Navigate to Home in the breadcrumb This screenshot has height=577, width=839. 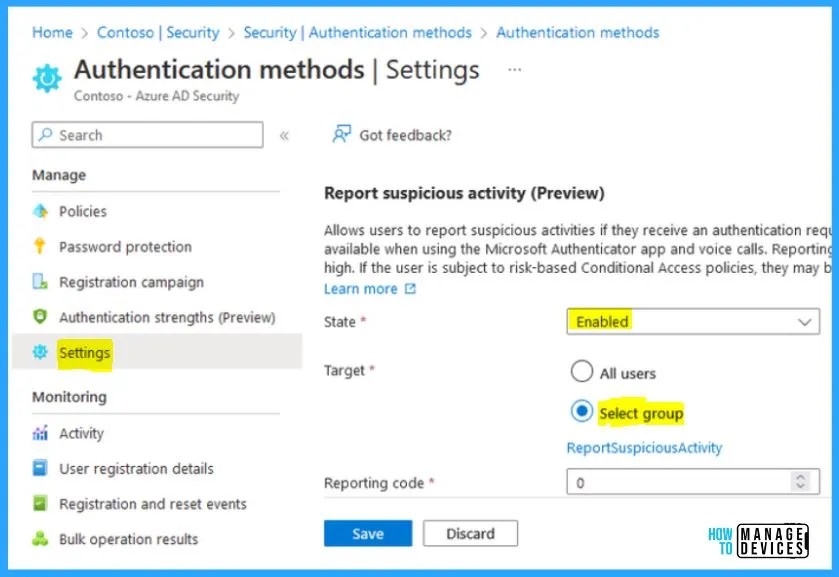click(x=52, y=32)
